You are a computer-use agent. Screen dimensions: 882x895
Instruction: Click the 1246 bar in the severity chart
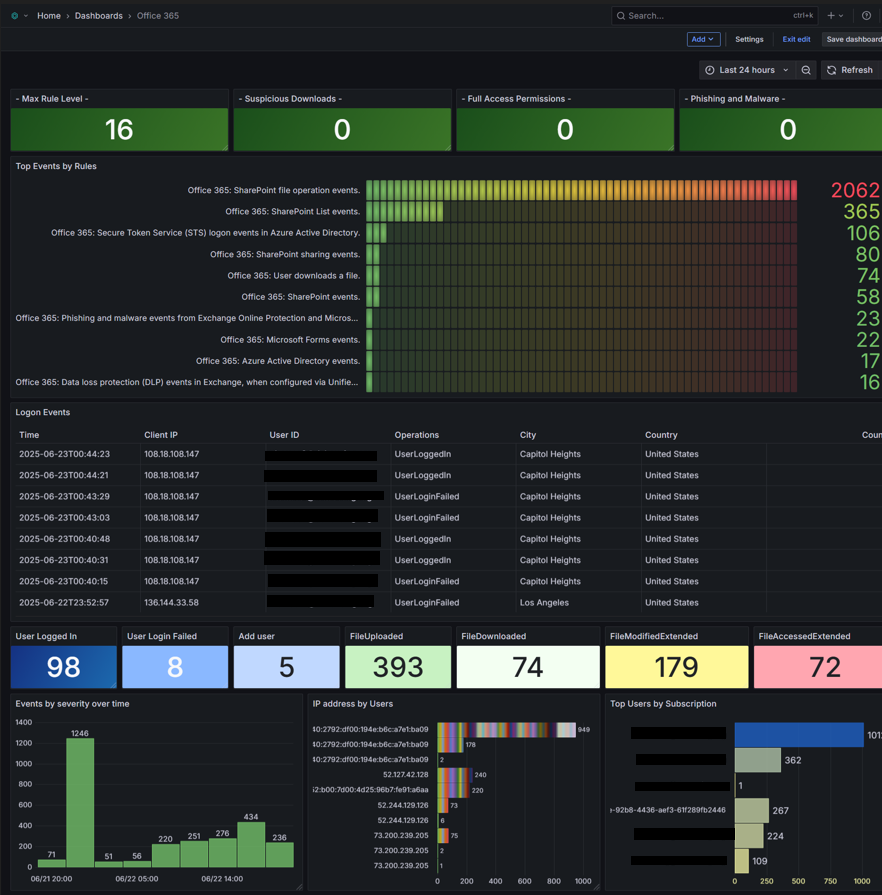[x=80, y=803]
